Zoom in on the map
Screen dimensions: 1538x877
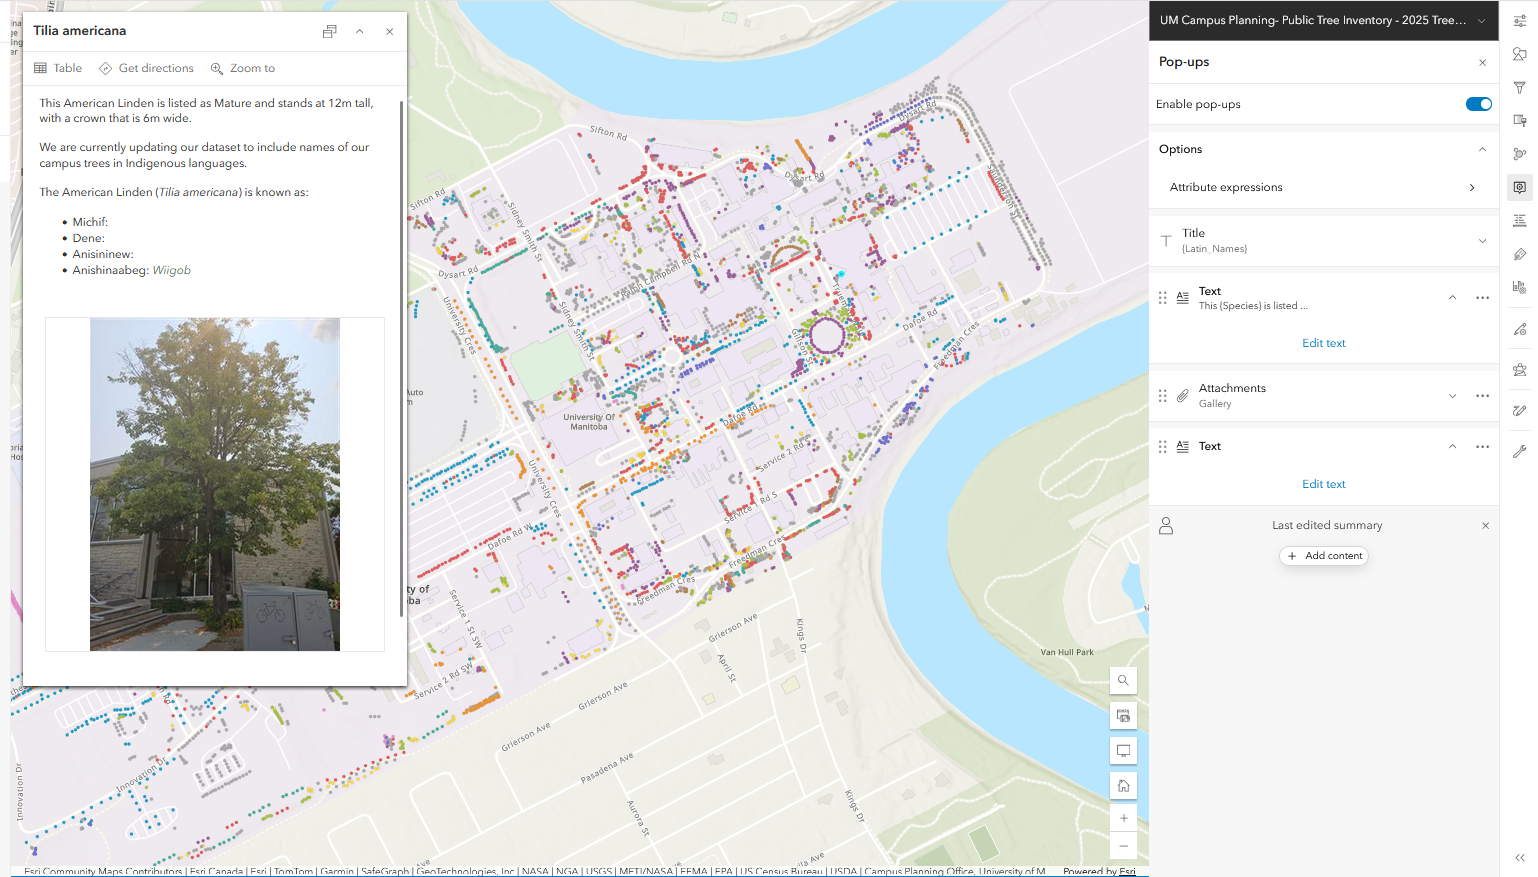(x=1123, y=818)
